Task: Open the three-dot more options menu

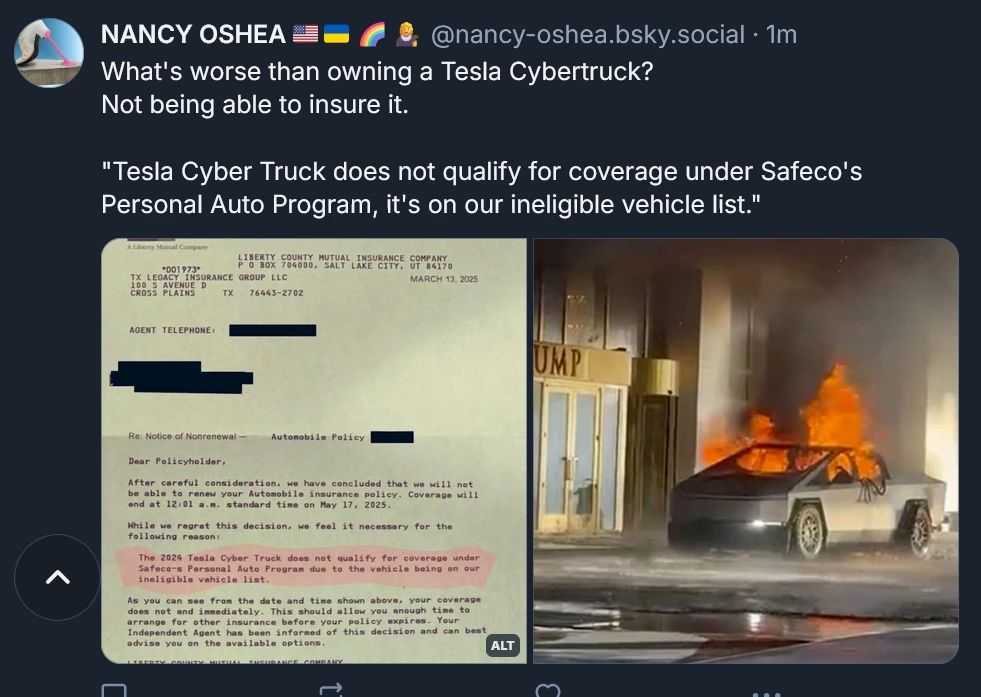Action: tap(766, 693)
